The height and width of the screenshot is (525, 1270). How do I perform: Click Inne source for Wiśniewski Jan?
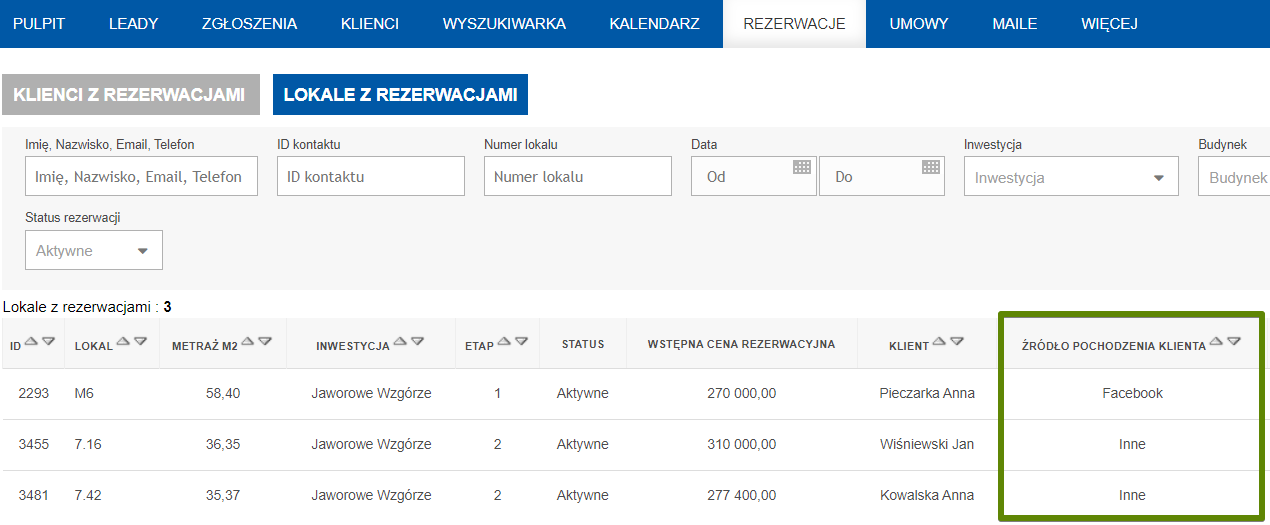pyautogui.click(x=1132, y=444)
